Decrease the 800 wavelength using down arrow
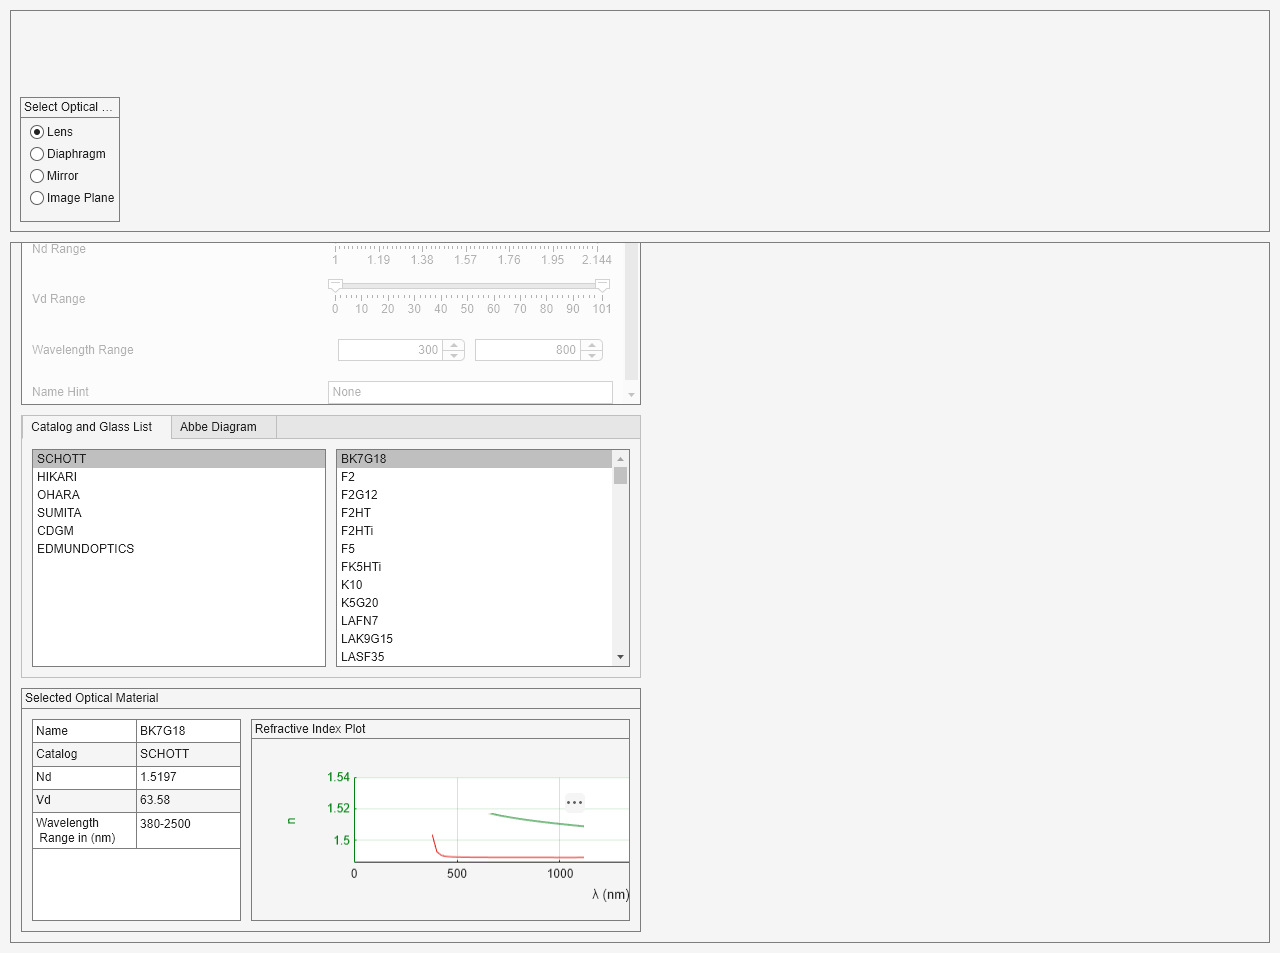 (x=591, y=354)
